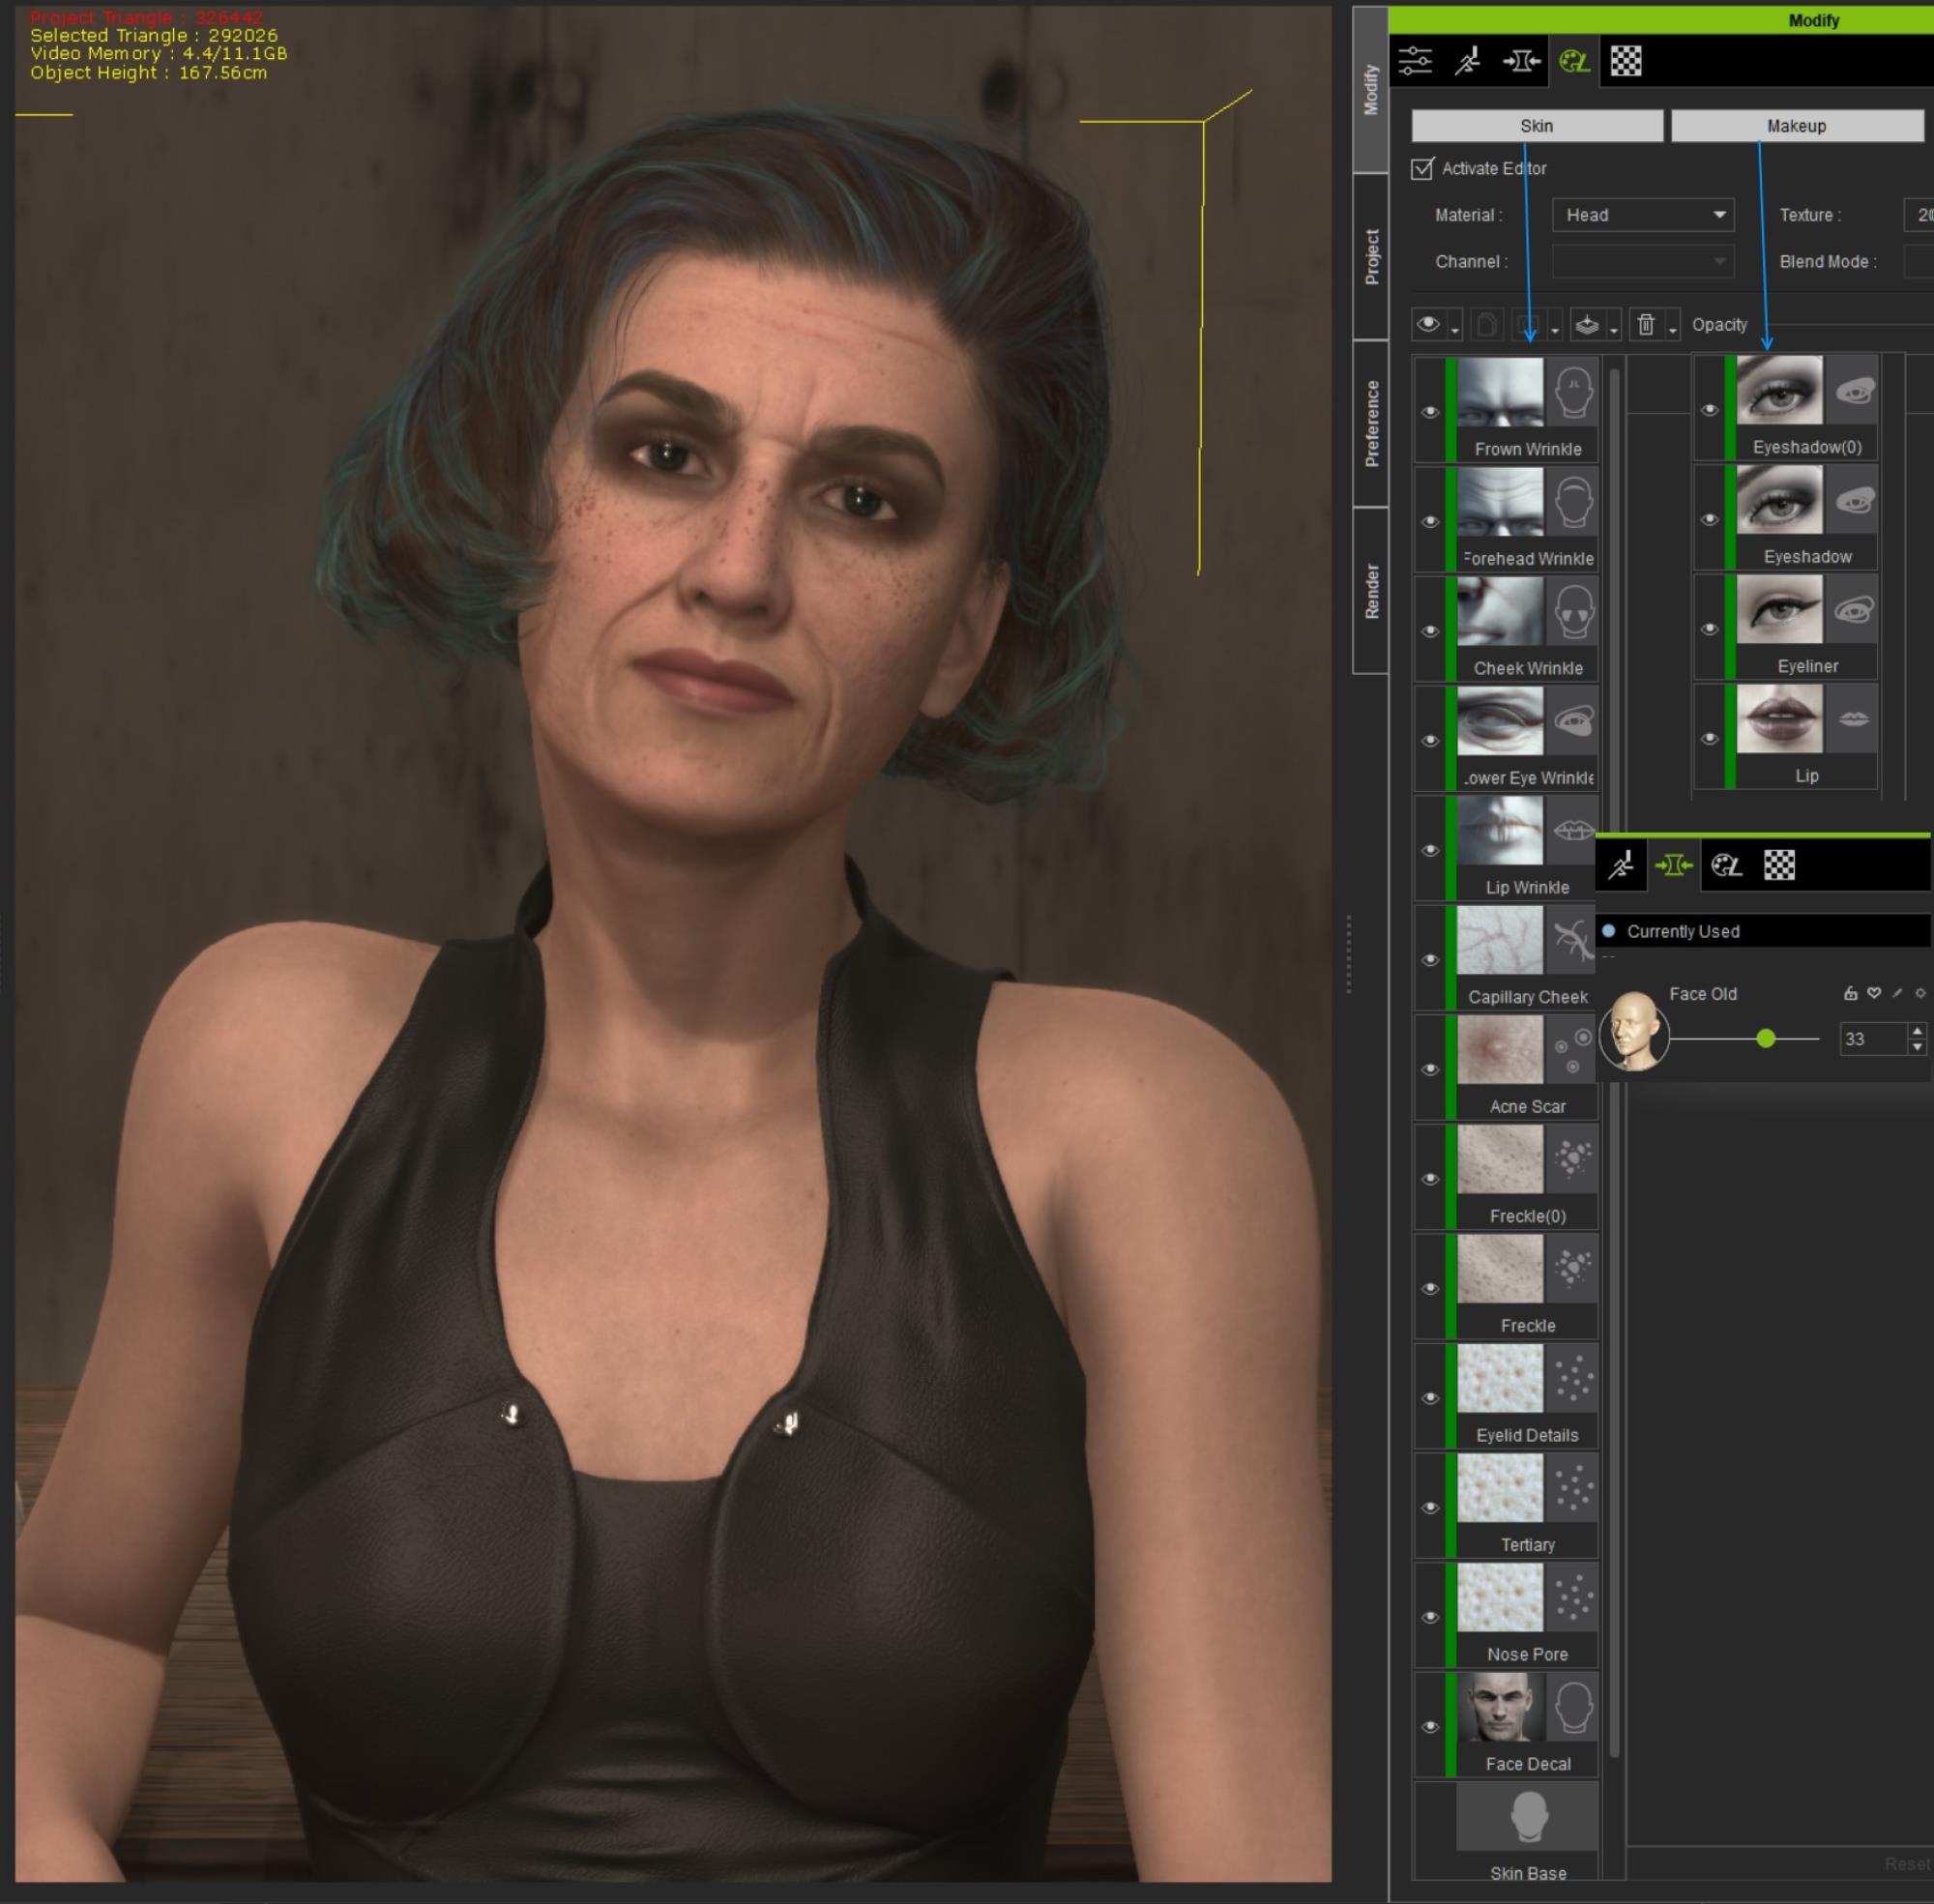Increase Face Old value with up arrow
Image resolution: width=1934 pixels, height=1904 pixels.
[1917, 1031]
